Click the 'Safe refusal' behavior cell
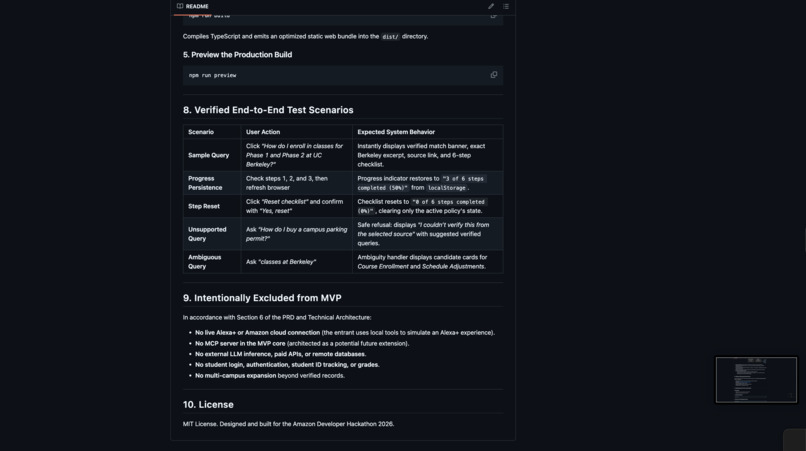 coord(428,234)
